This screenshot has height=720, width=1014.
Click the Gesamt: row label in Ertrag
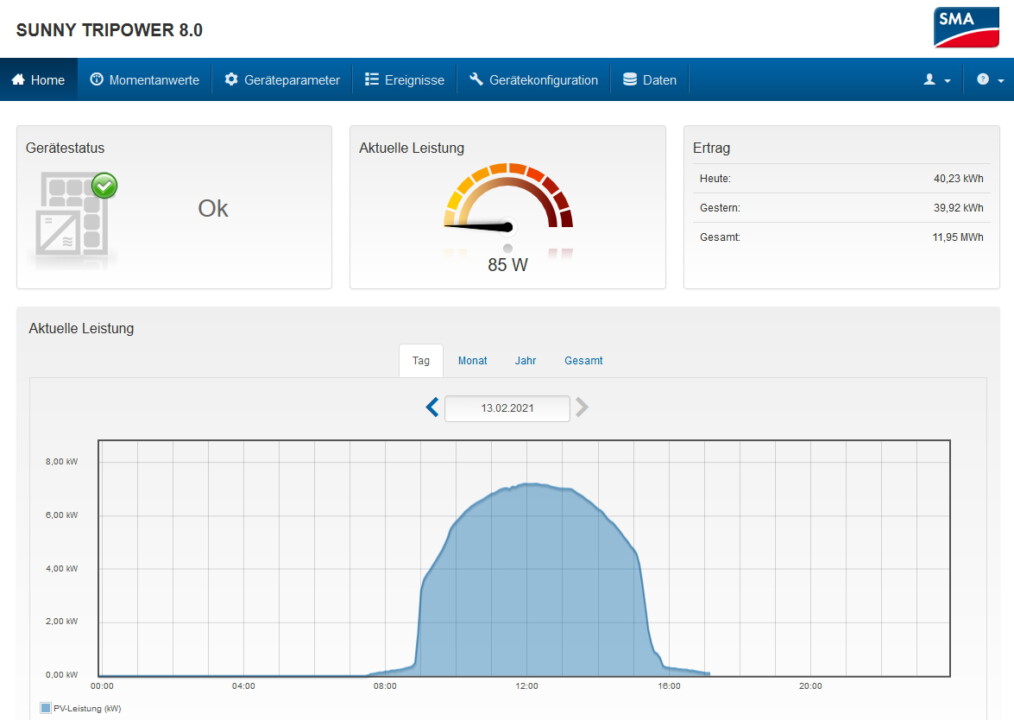coord(720,237)
